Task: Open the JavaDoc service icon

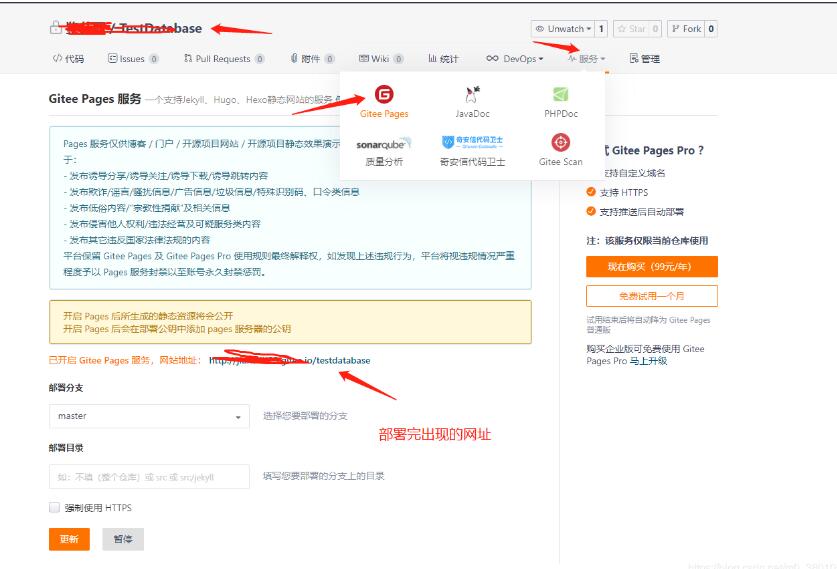Action: 472,94
